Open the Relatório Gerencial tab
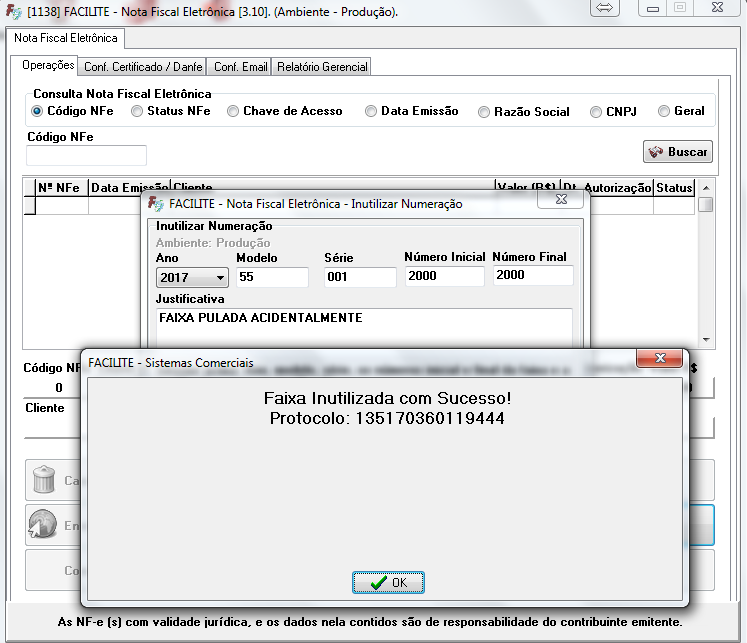Screen dimensions: 747x643 coord(322,67)
